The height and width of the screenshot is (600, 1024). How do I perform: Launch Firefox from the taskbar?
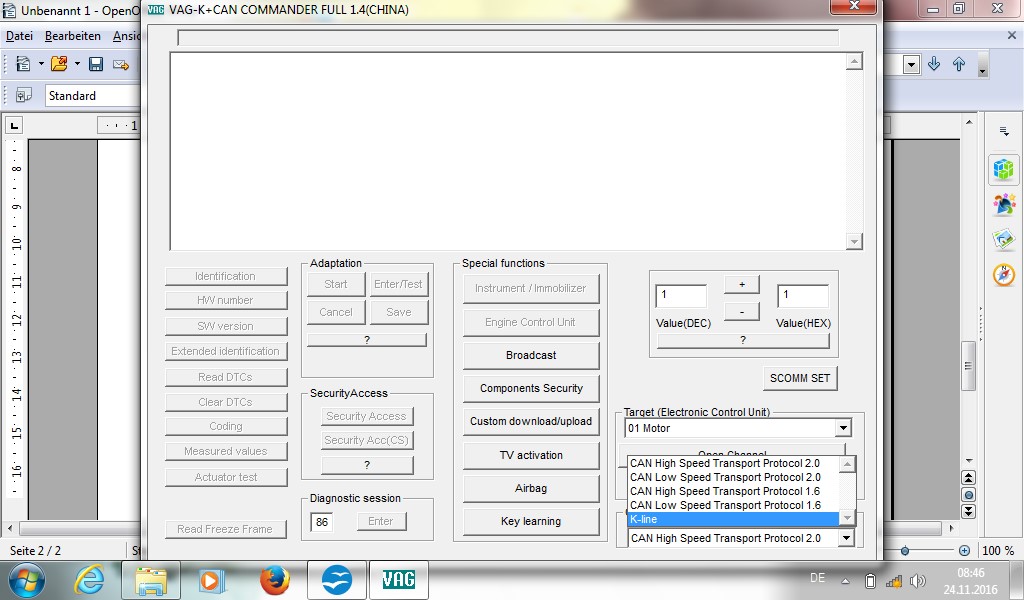coord(274,580)
